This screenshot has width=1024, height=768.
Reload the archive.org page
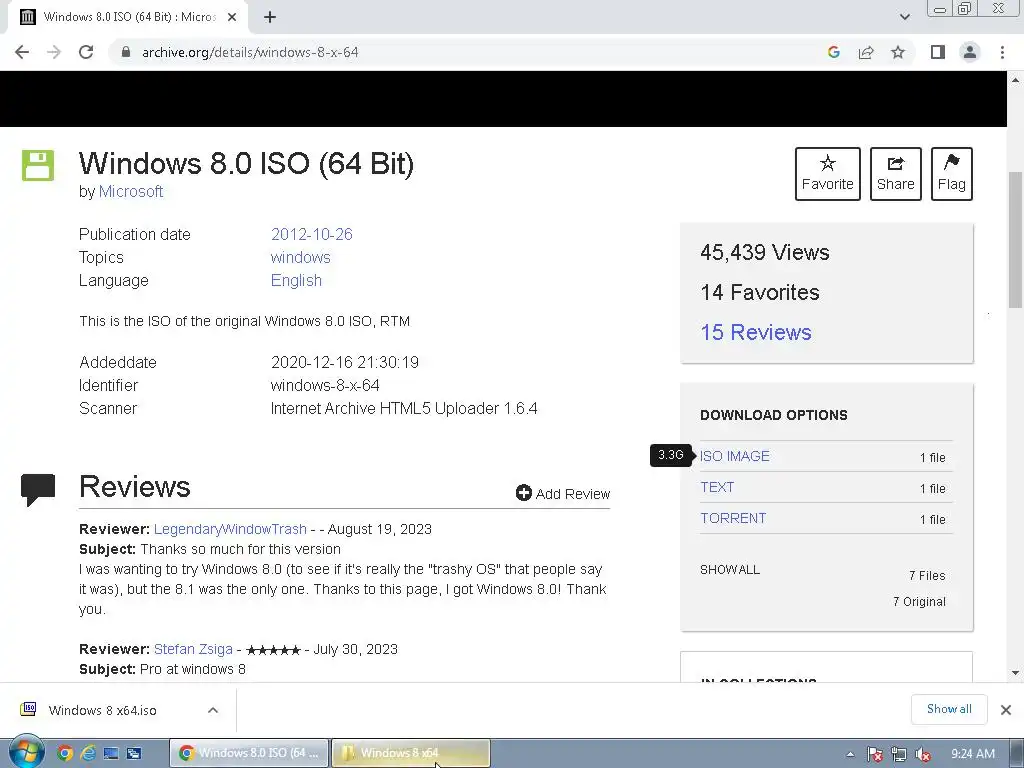pyautogui.click(x=86, y=52)
